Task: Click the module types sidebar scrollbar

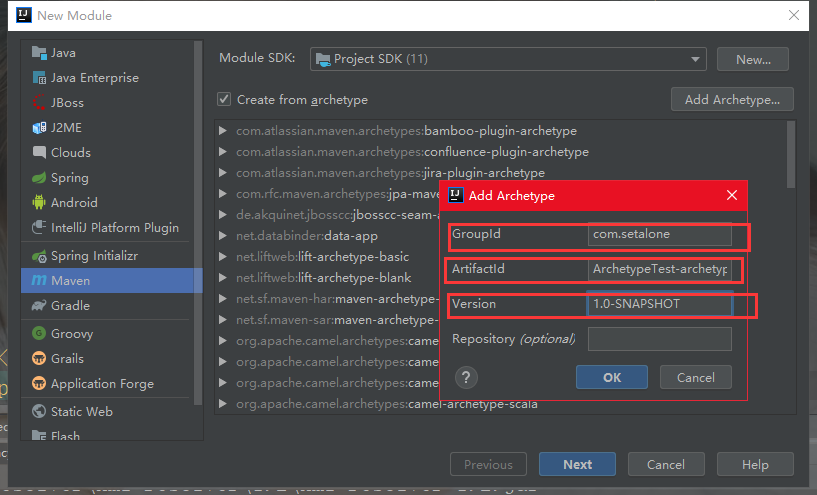Action: [198, 222]
